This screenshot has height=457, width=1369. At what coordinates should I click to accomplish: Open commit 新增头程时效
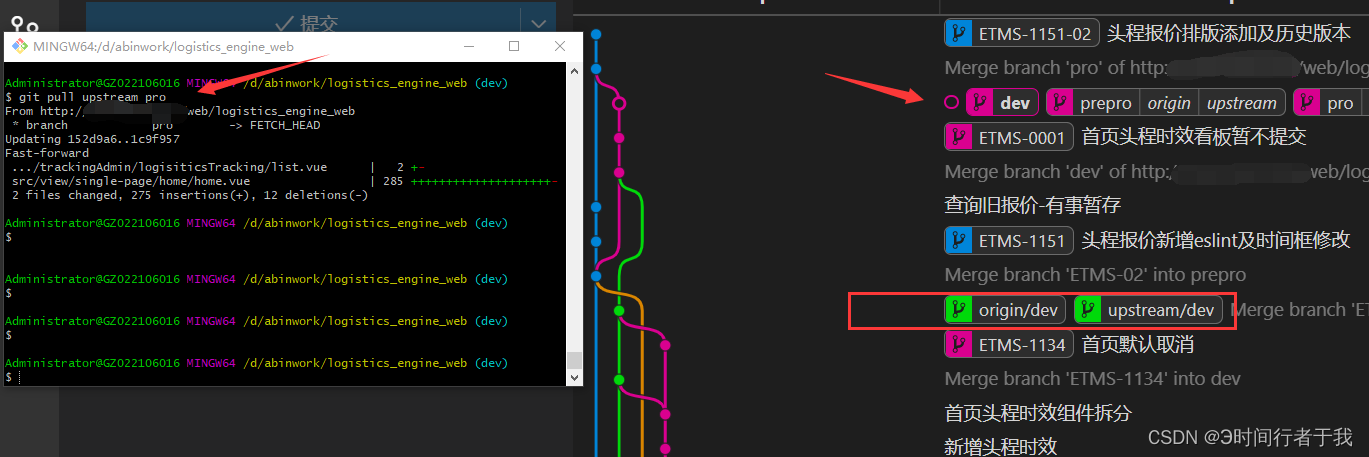[1001, 446]
